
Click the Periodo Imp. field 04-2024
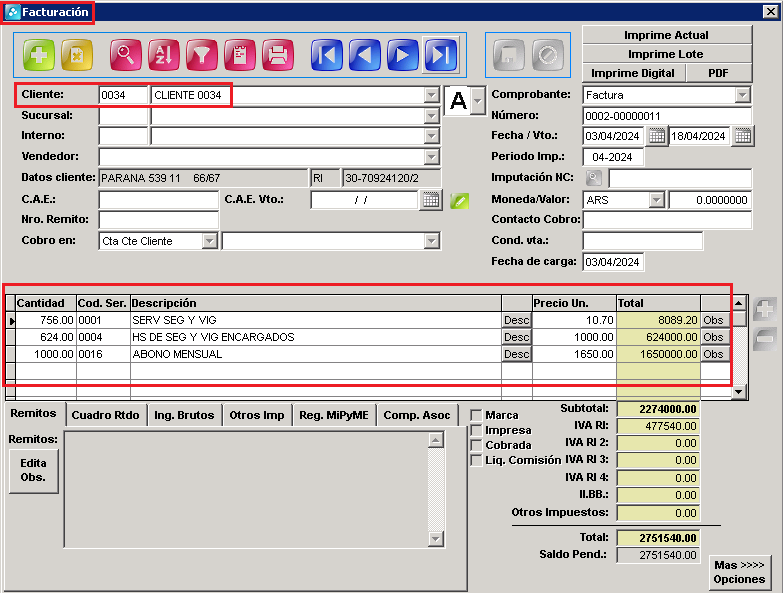click(613, 157)
